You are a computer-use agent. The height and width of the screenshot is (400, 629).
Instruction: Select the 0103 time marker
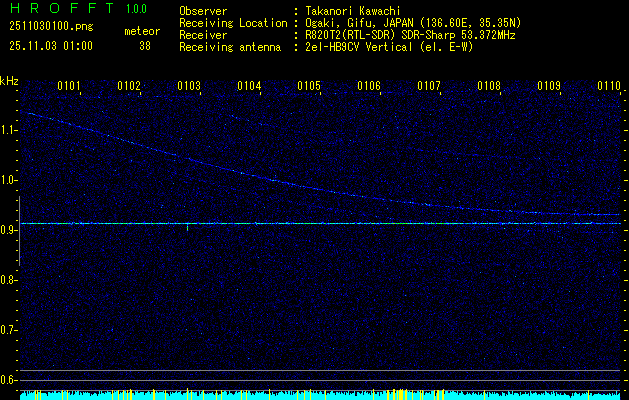point(189,86)
